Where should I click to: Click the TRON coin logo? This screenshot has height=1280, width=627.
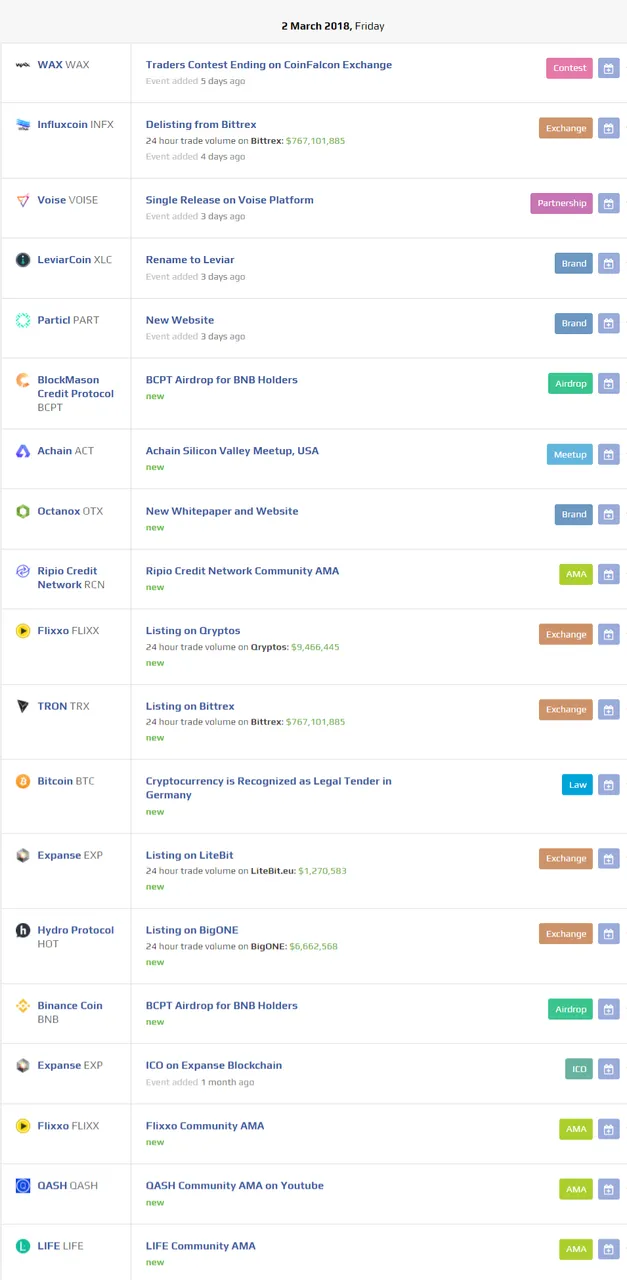tap(23, 706)
